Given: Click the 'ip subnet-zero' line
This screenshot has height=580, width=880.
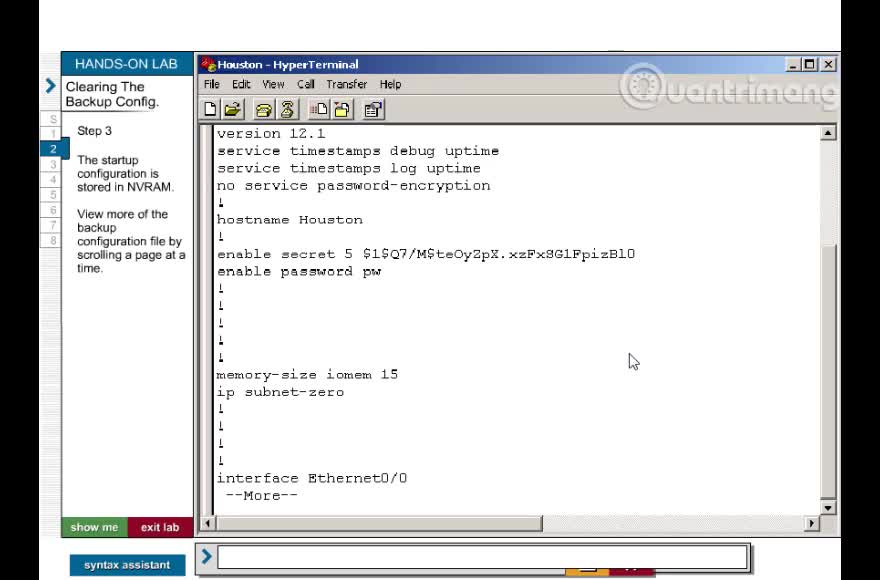Looking at the screenshot, I should pos(281,392).
